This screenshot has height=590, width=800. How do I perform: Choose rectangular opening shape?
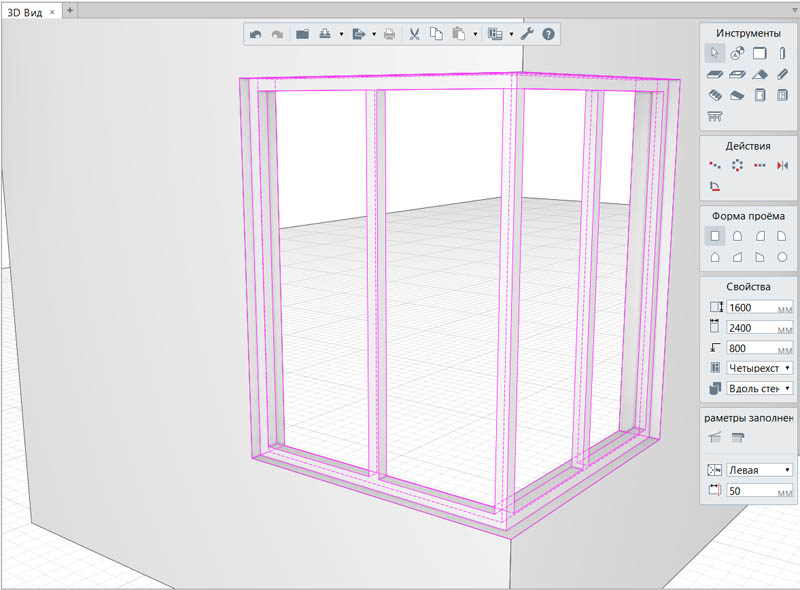click(x=715, y=236)
